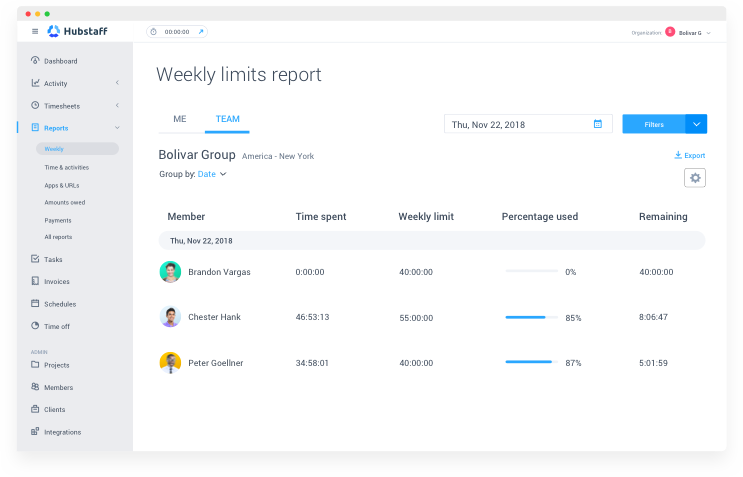Click the Integrations icon
Image resolution: width=743 pixels, height=477 pixels.
click(35, 431)
